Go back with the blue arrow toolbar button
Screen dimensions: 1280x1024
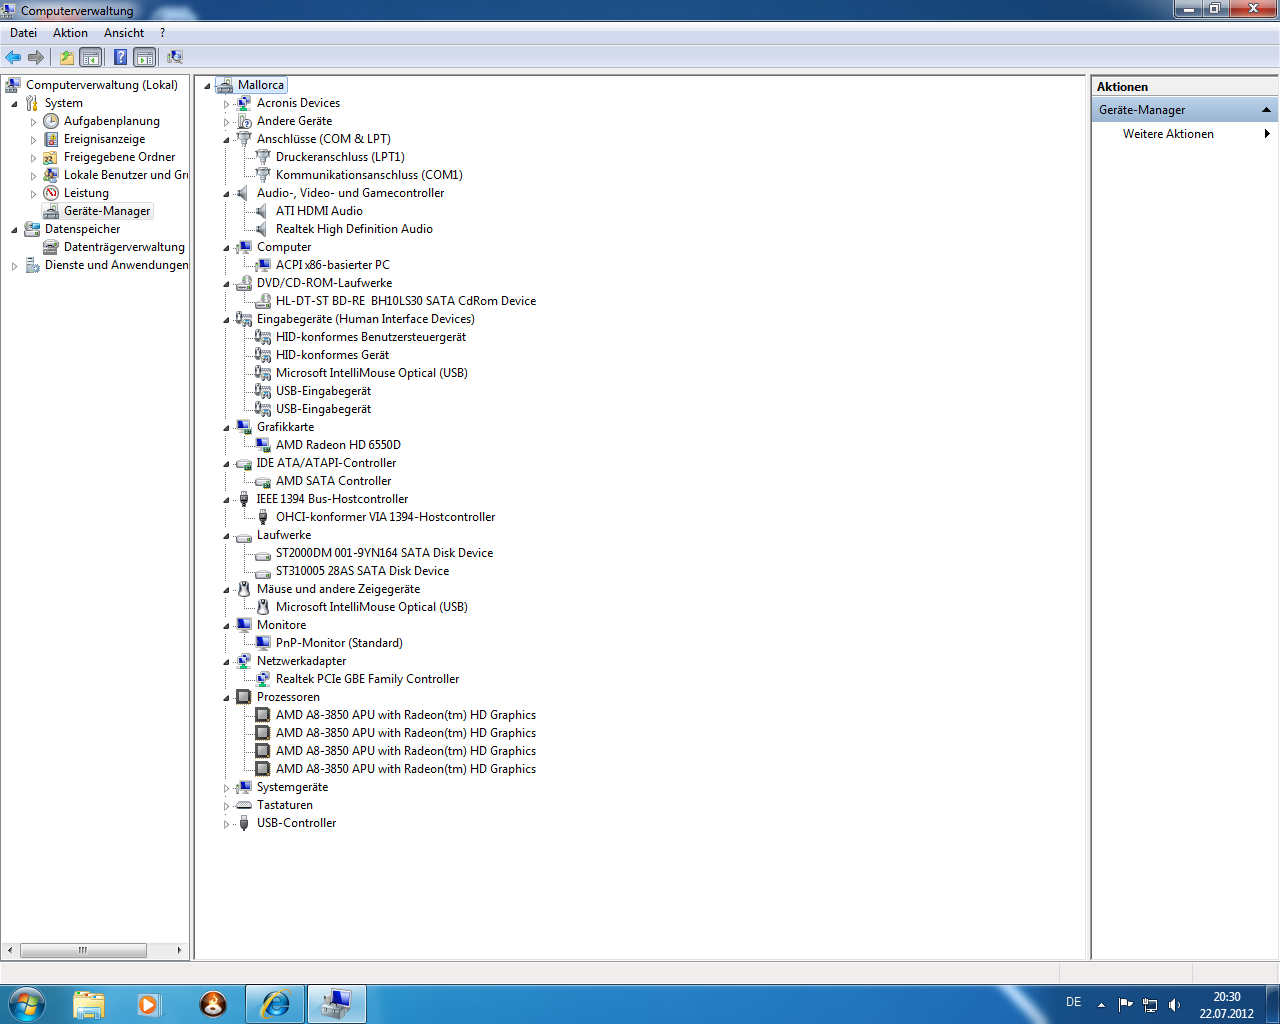coord(13,57)
